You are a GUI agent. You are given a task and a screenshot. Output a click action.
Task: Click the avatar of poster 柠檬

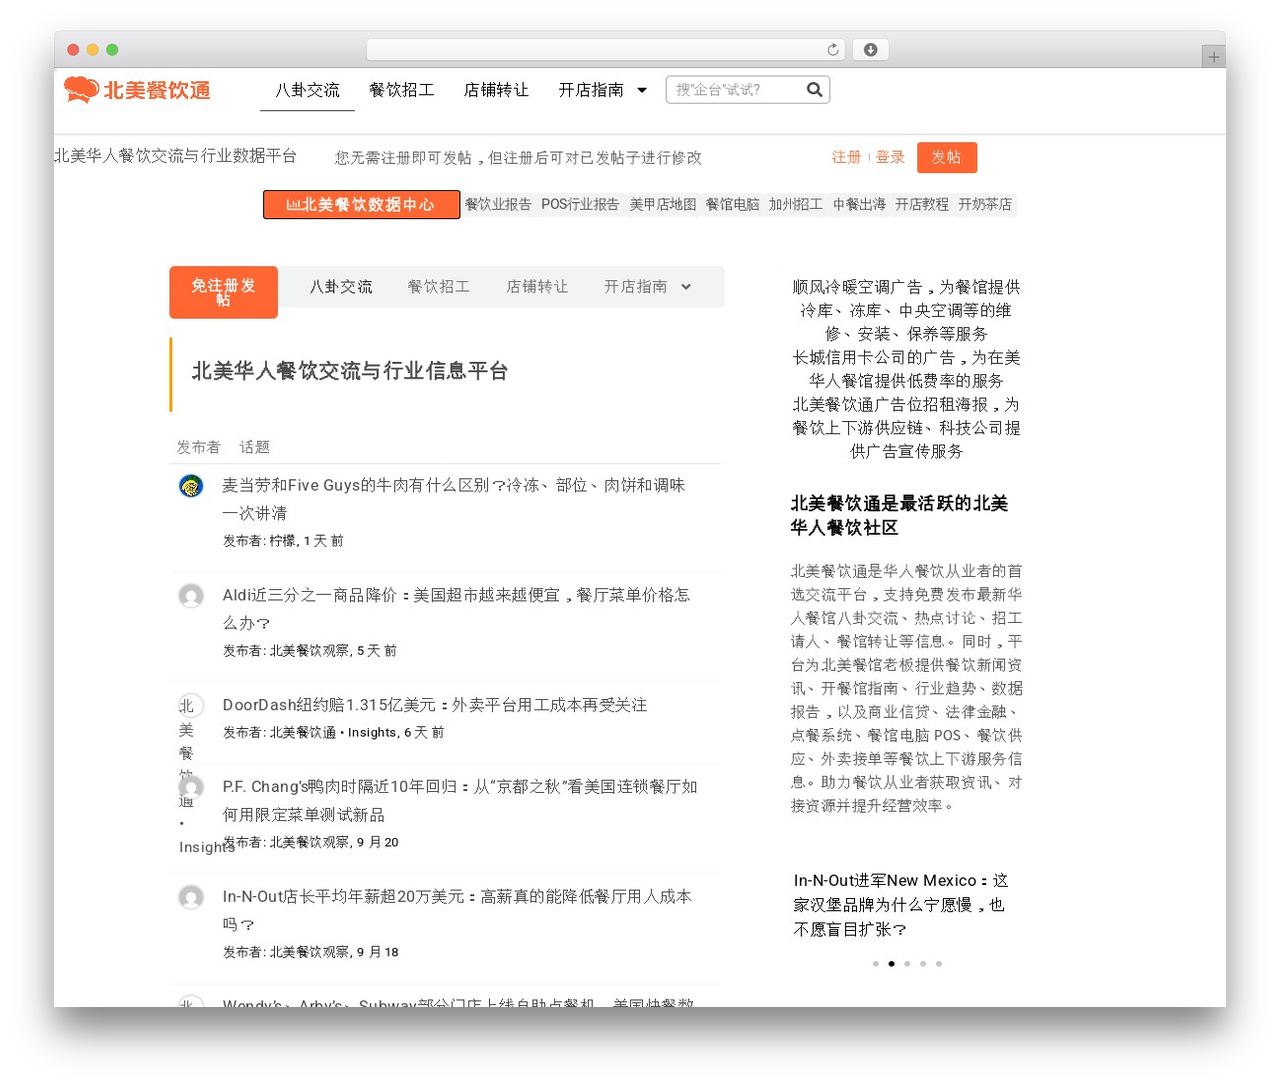click(191, 486)
